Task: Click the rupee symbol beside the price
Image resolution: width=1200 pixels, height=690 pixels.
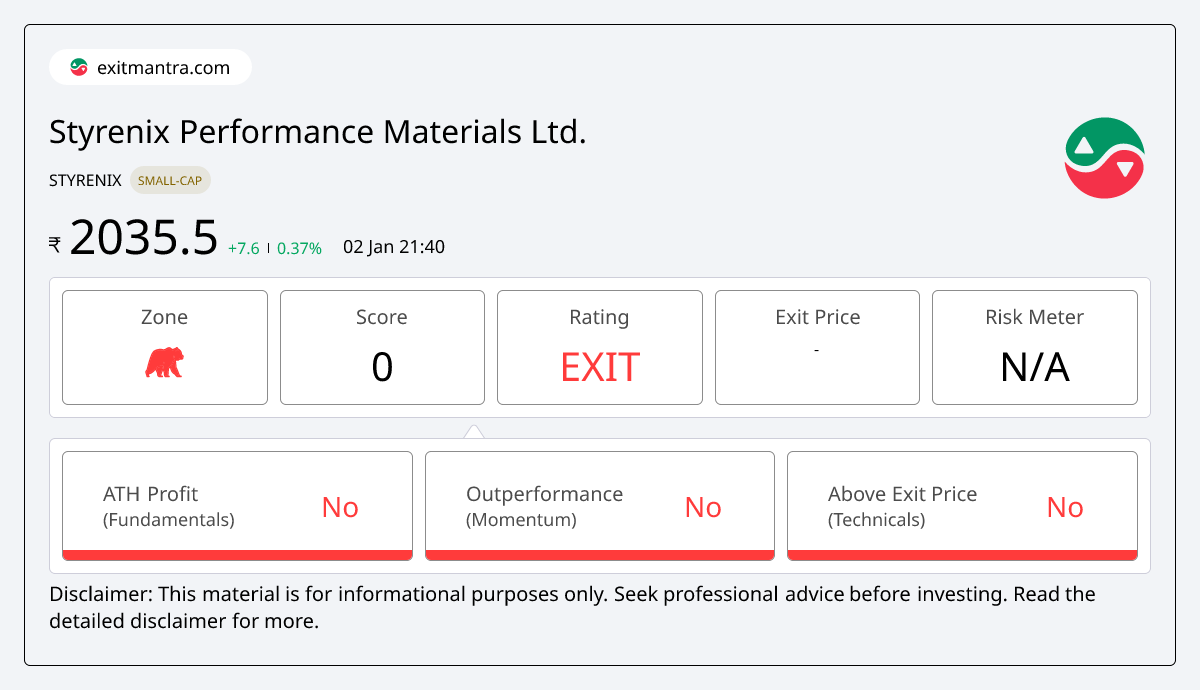Action: [x=55, y=243]
